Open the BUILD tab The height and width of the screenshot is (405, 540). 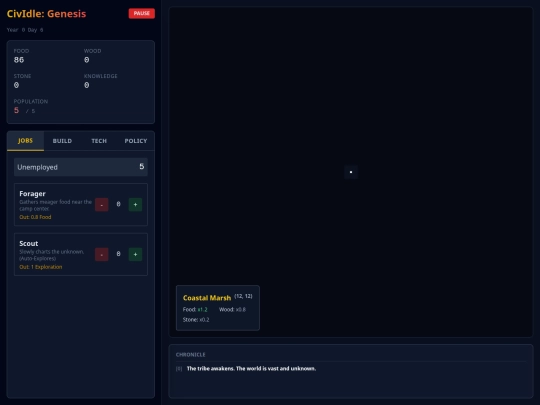(62, 141)
